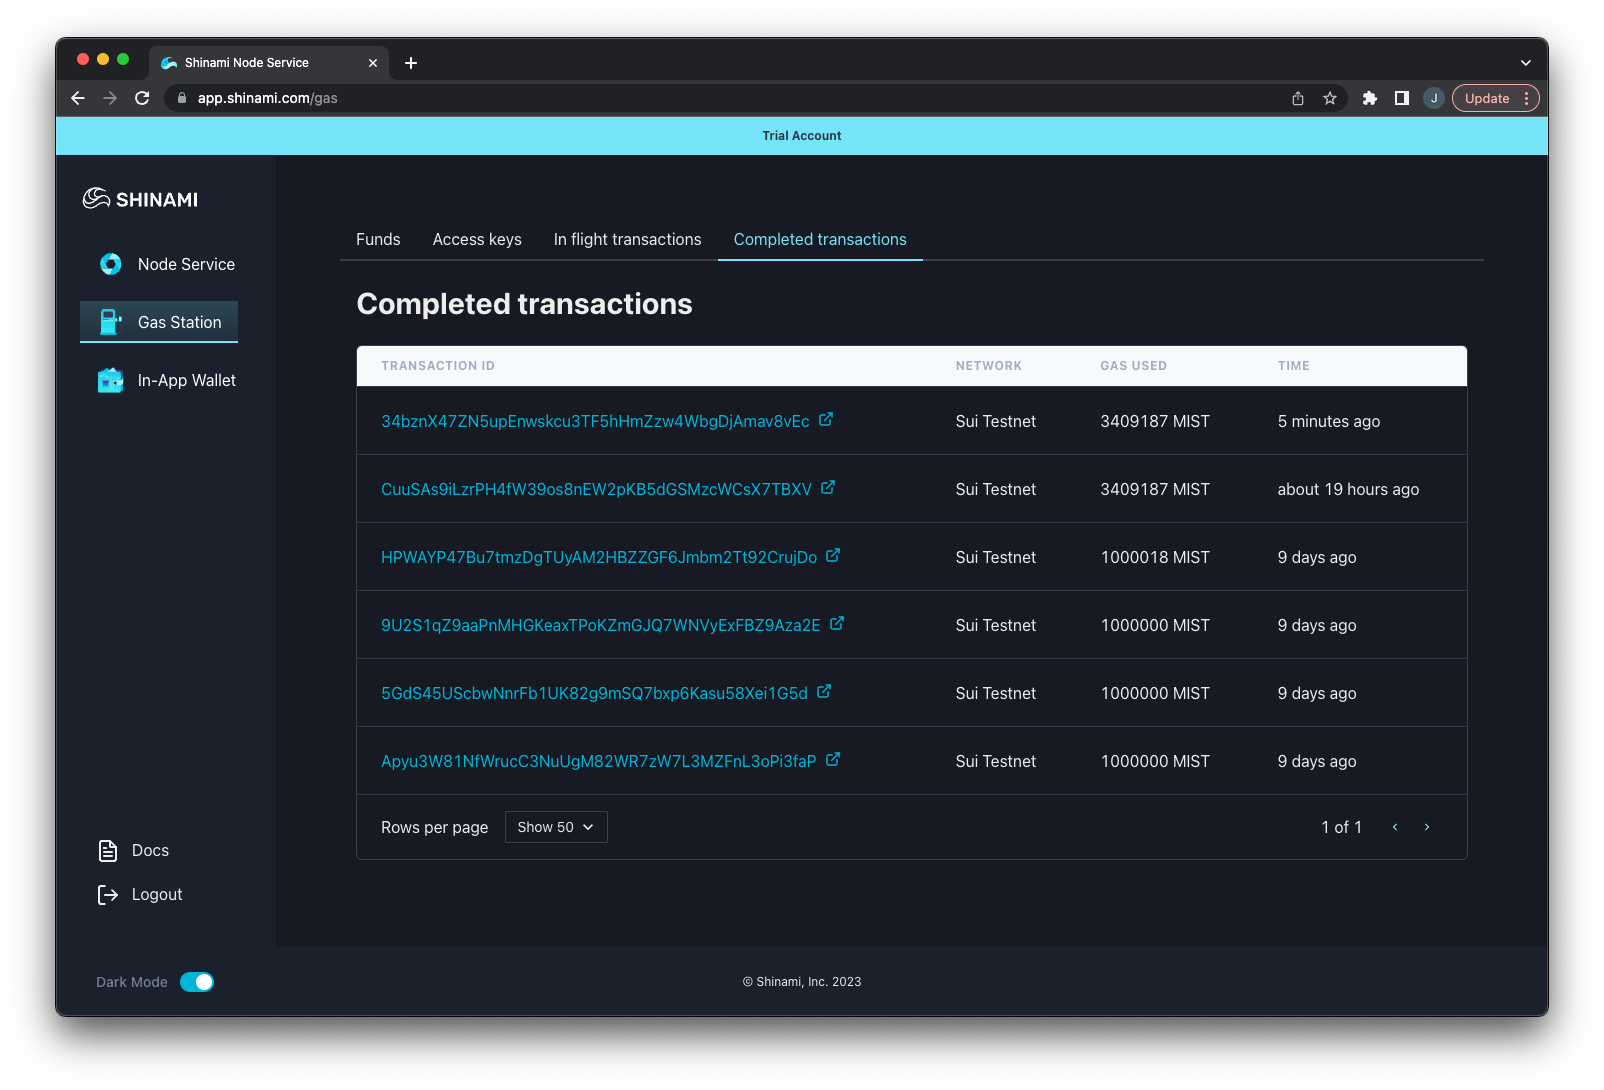The width and height of the screenshot is (1604, 1090).
Task: Go to the next page of transactions
Action: point(1427,827)
